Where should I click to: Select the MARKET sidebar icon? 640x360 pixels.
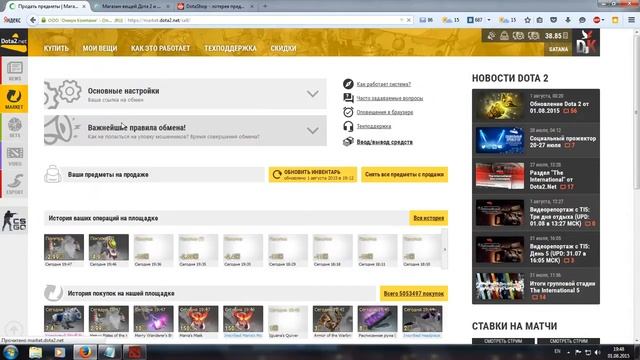14,98
